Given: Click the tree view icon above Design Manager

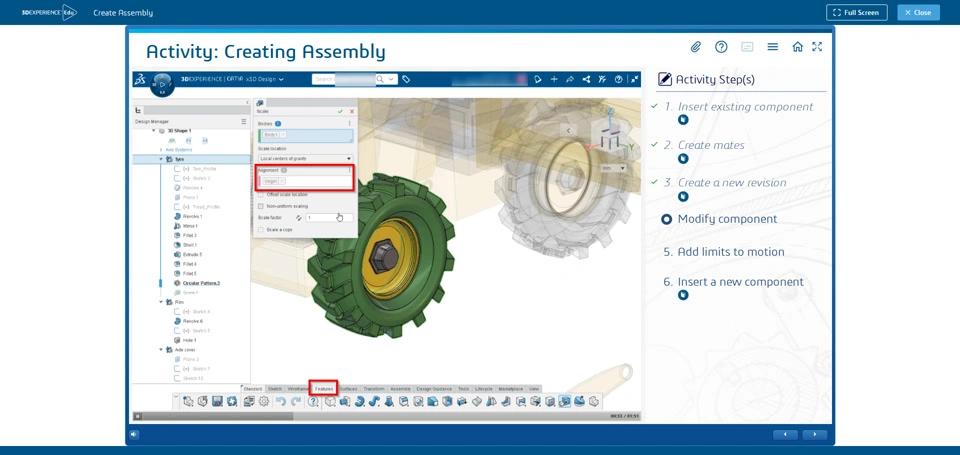Looking at the screenshot, I should coord(138,111).
